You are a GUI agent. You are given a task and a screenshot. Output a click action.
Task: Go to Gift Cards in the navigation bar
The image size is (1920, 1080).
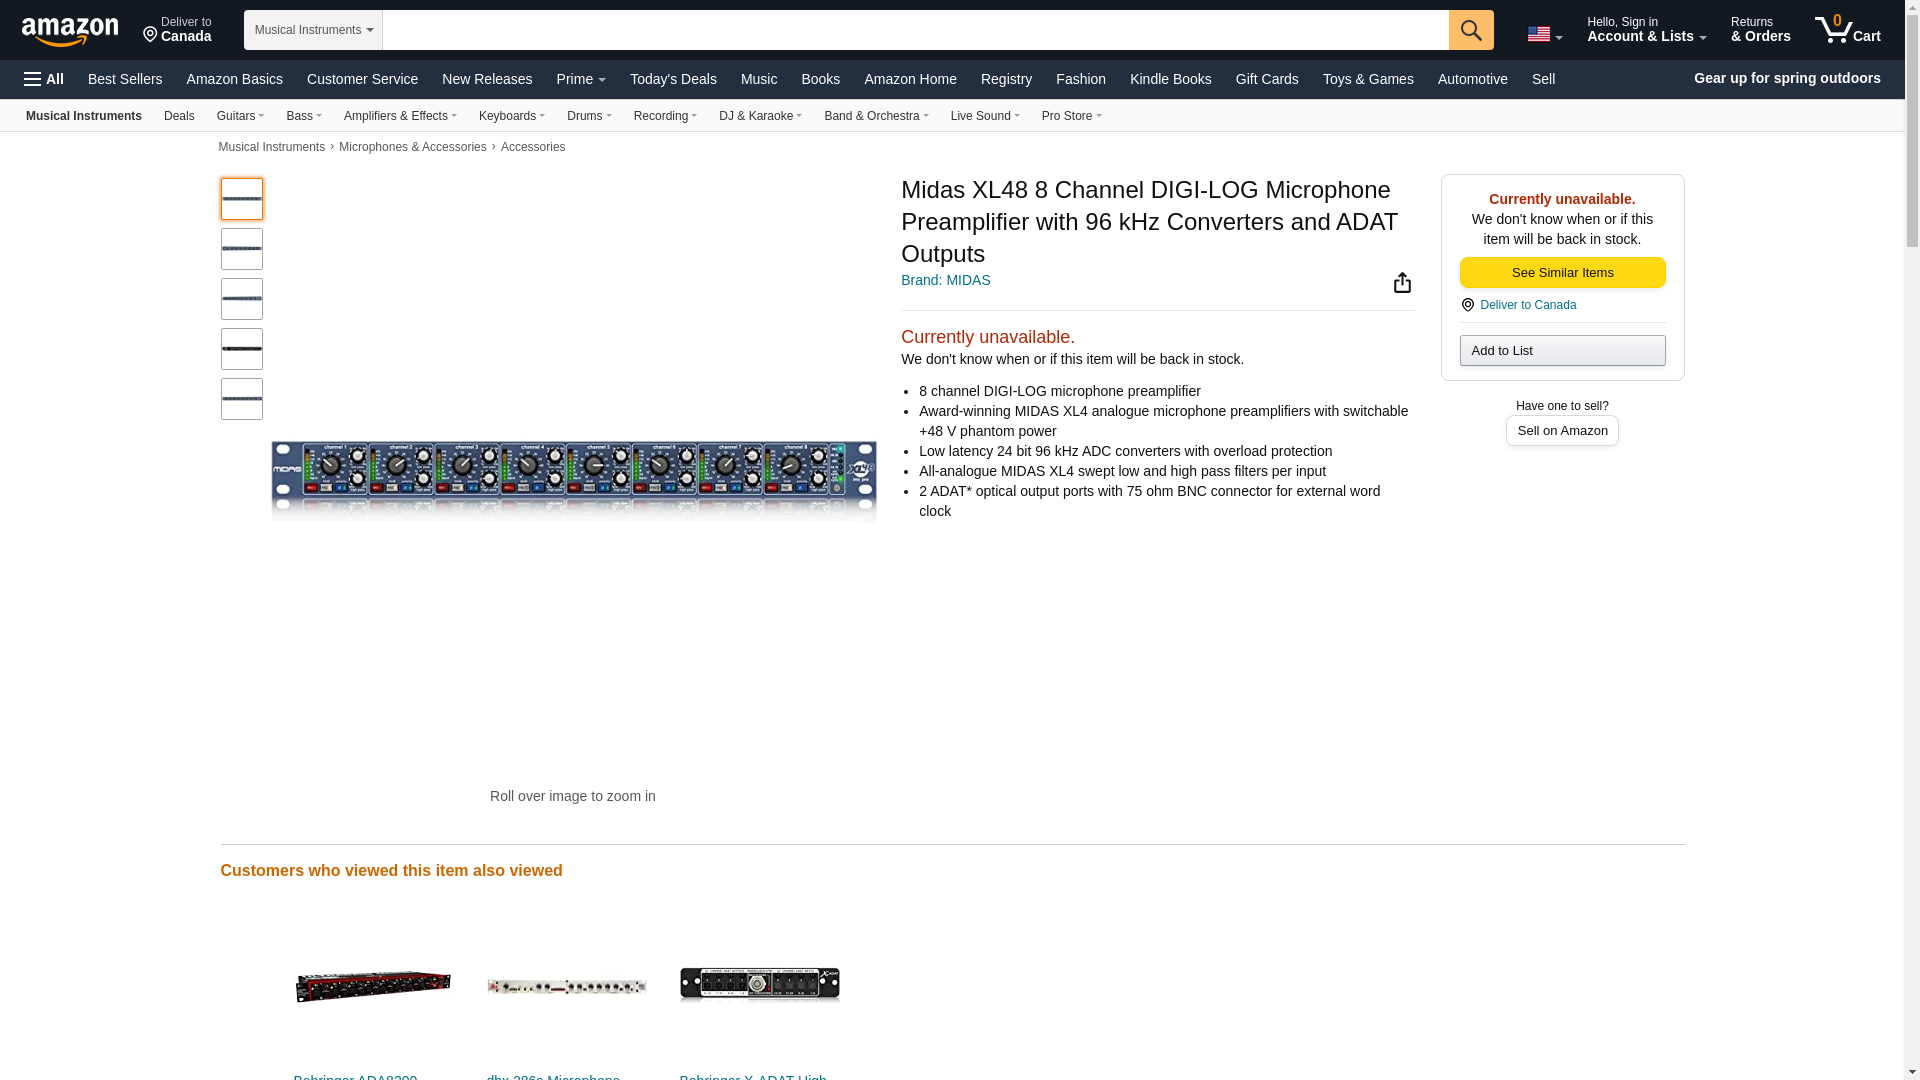coord(1266,79)
